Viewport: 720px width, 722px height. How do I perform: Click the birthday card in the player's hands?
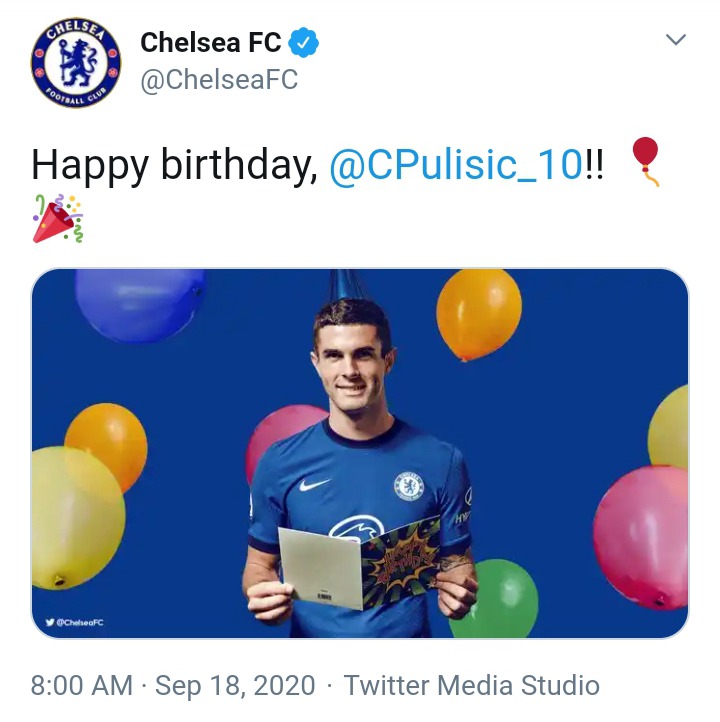click(x=358, y=563)
